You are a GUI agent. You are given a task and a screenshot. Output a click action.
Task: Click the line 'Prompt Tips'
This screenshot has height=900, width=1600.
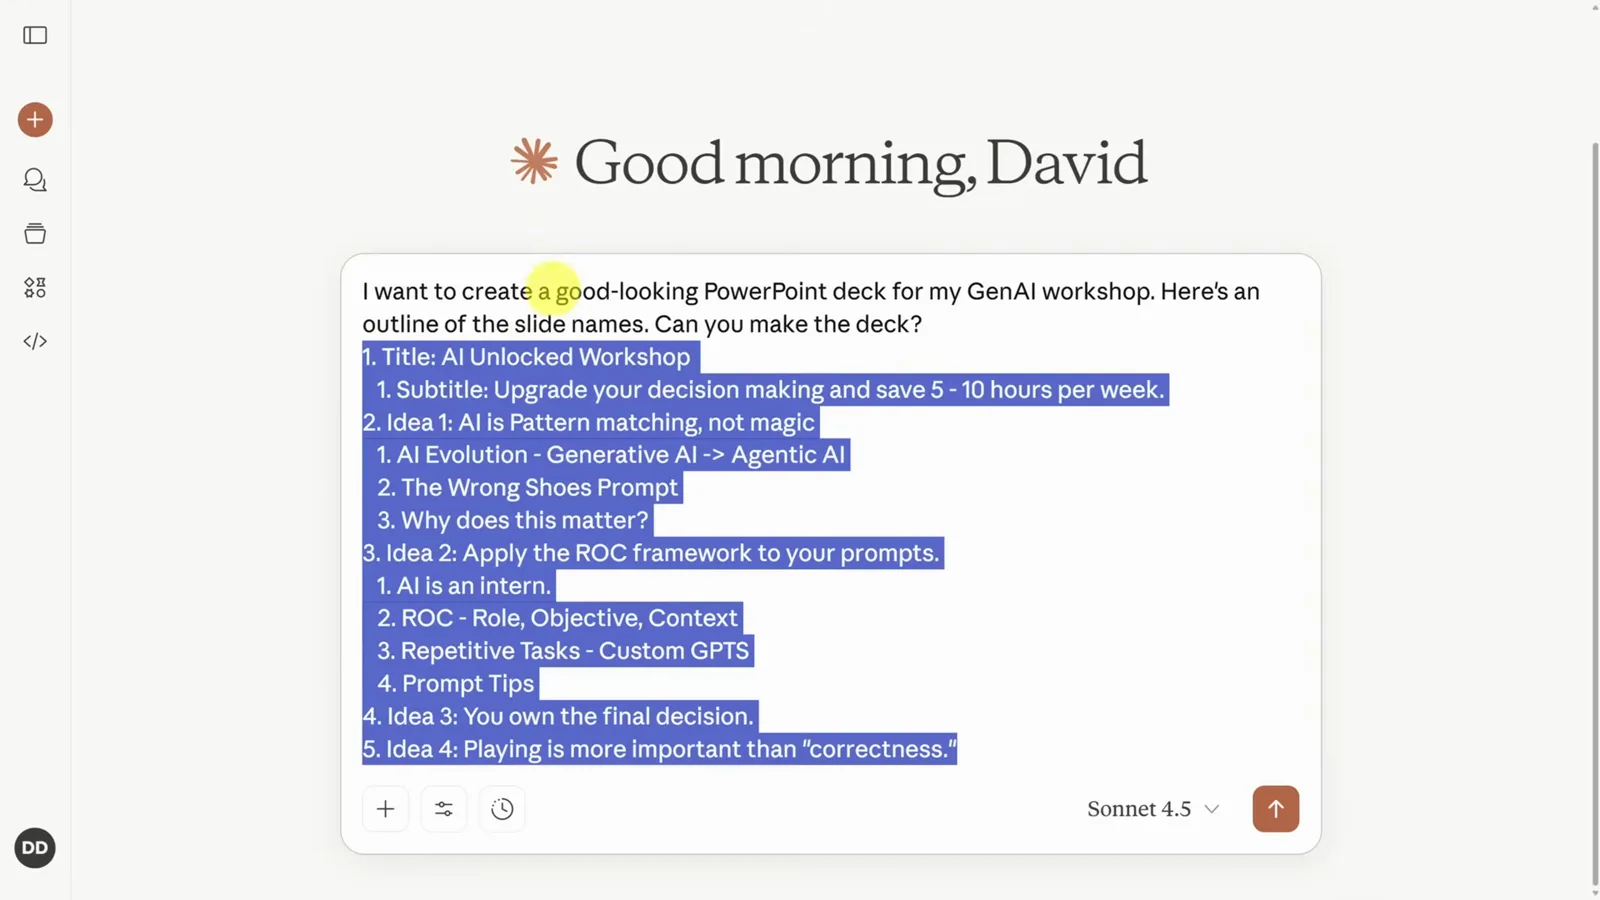coord(455,684)
